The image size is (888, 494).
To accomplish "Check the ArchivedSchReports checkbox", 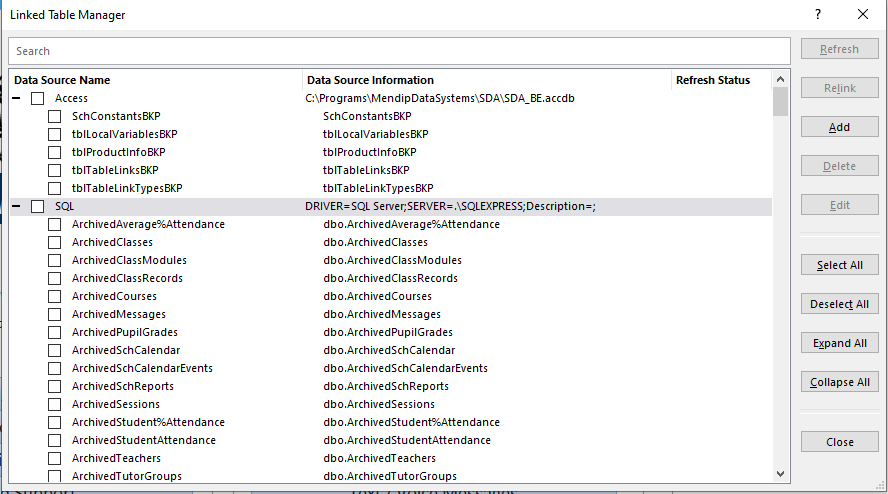I will tap(54, 386).
